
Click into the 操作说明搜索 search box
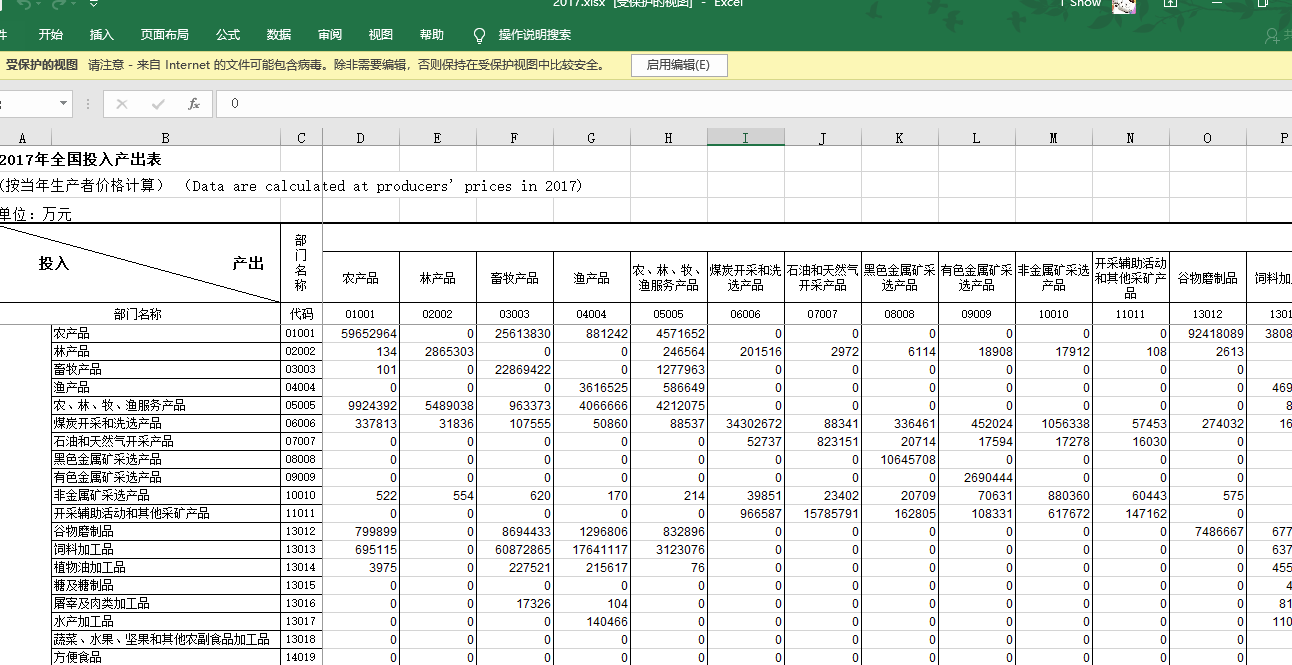coord(535,35)
